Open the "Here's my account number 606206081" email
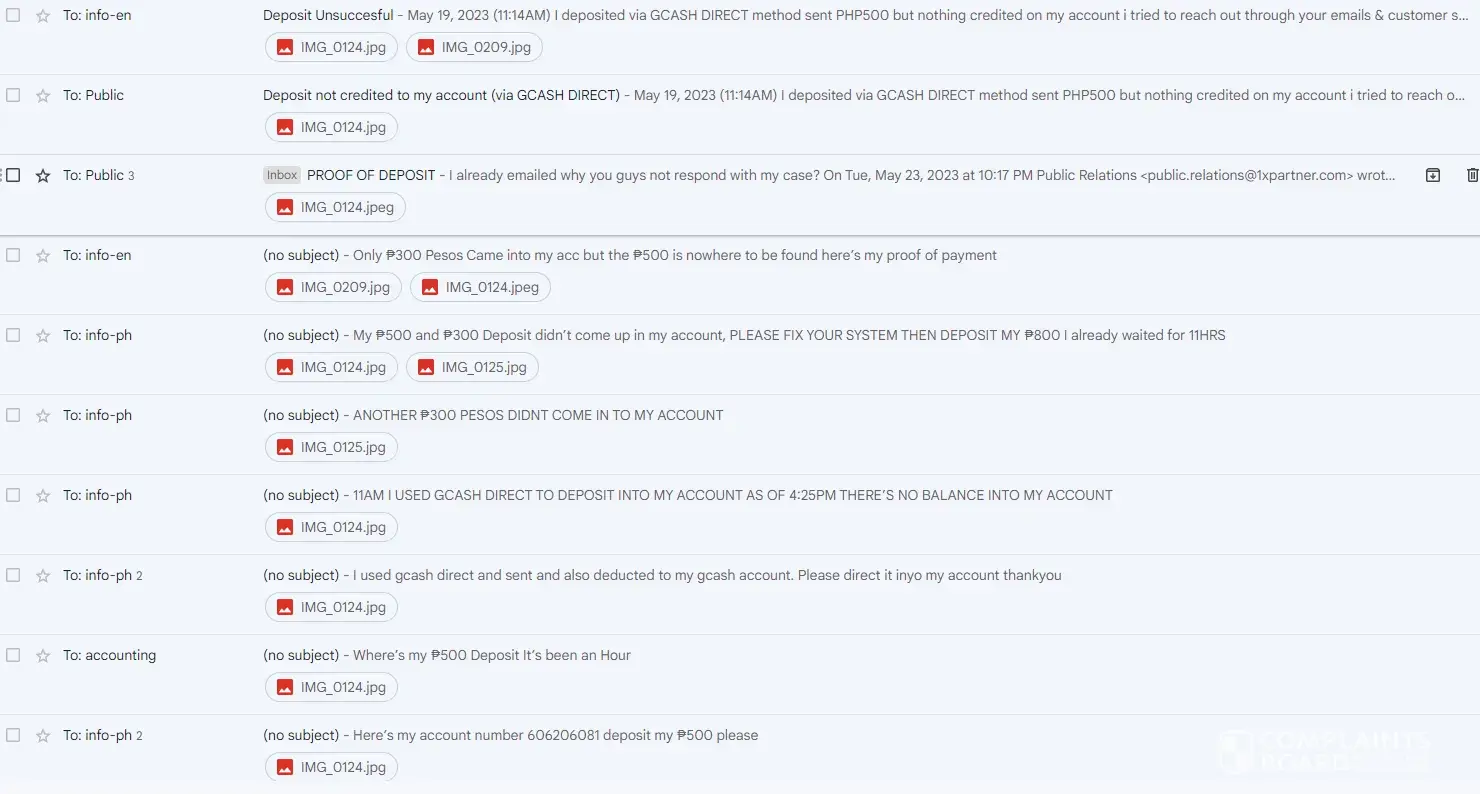Viewport: 1480px width, 794px height. [555, 735]
